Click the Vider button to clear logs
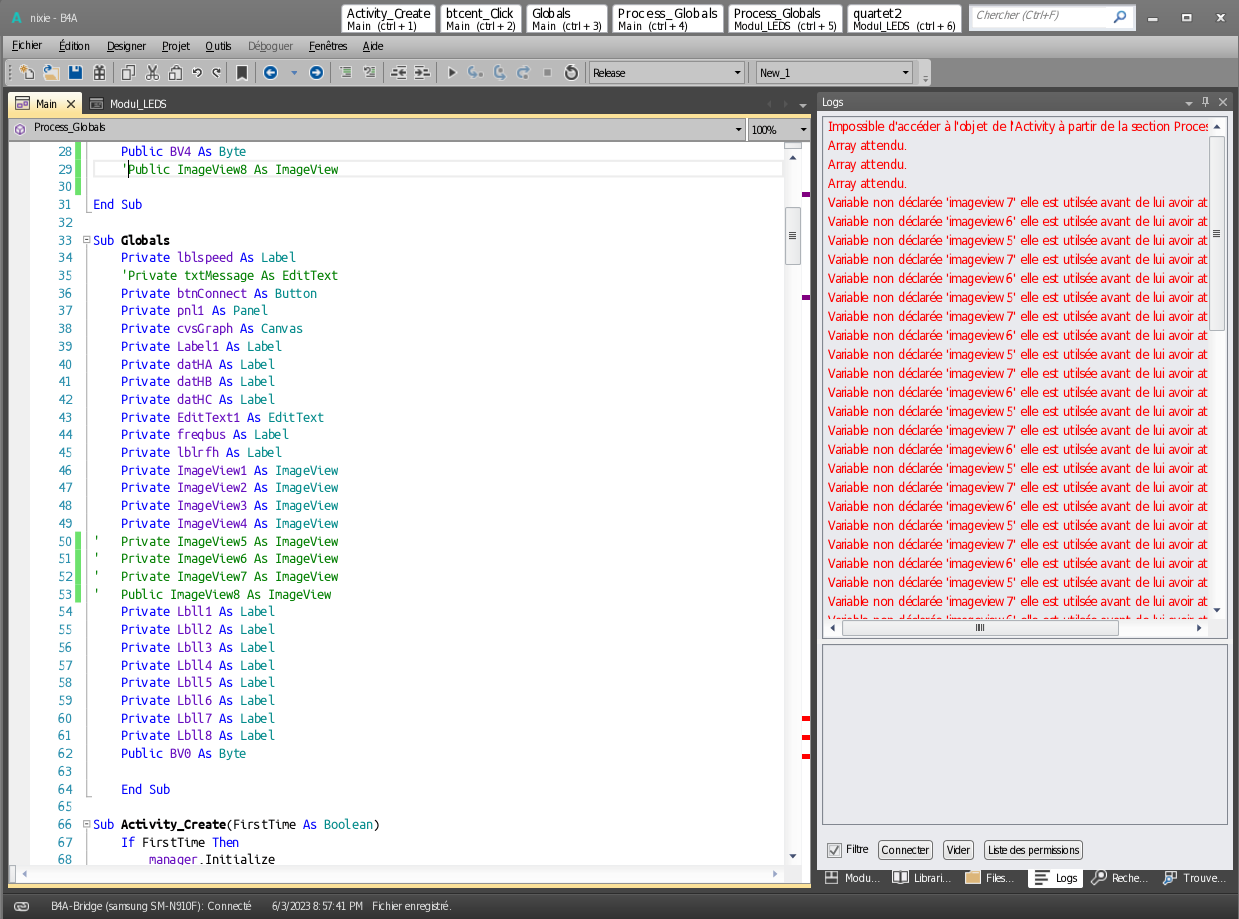 coord(958,850)
